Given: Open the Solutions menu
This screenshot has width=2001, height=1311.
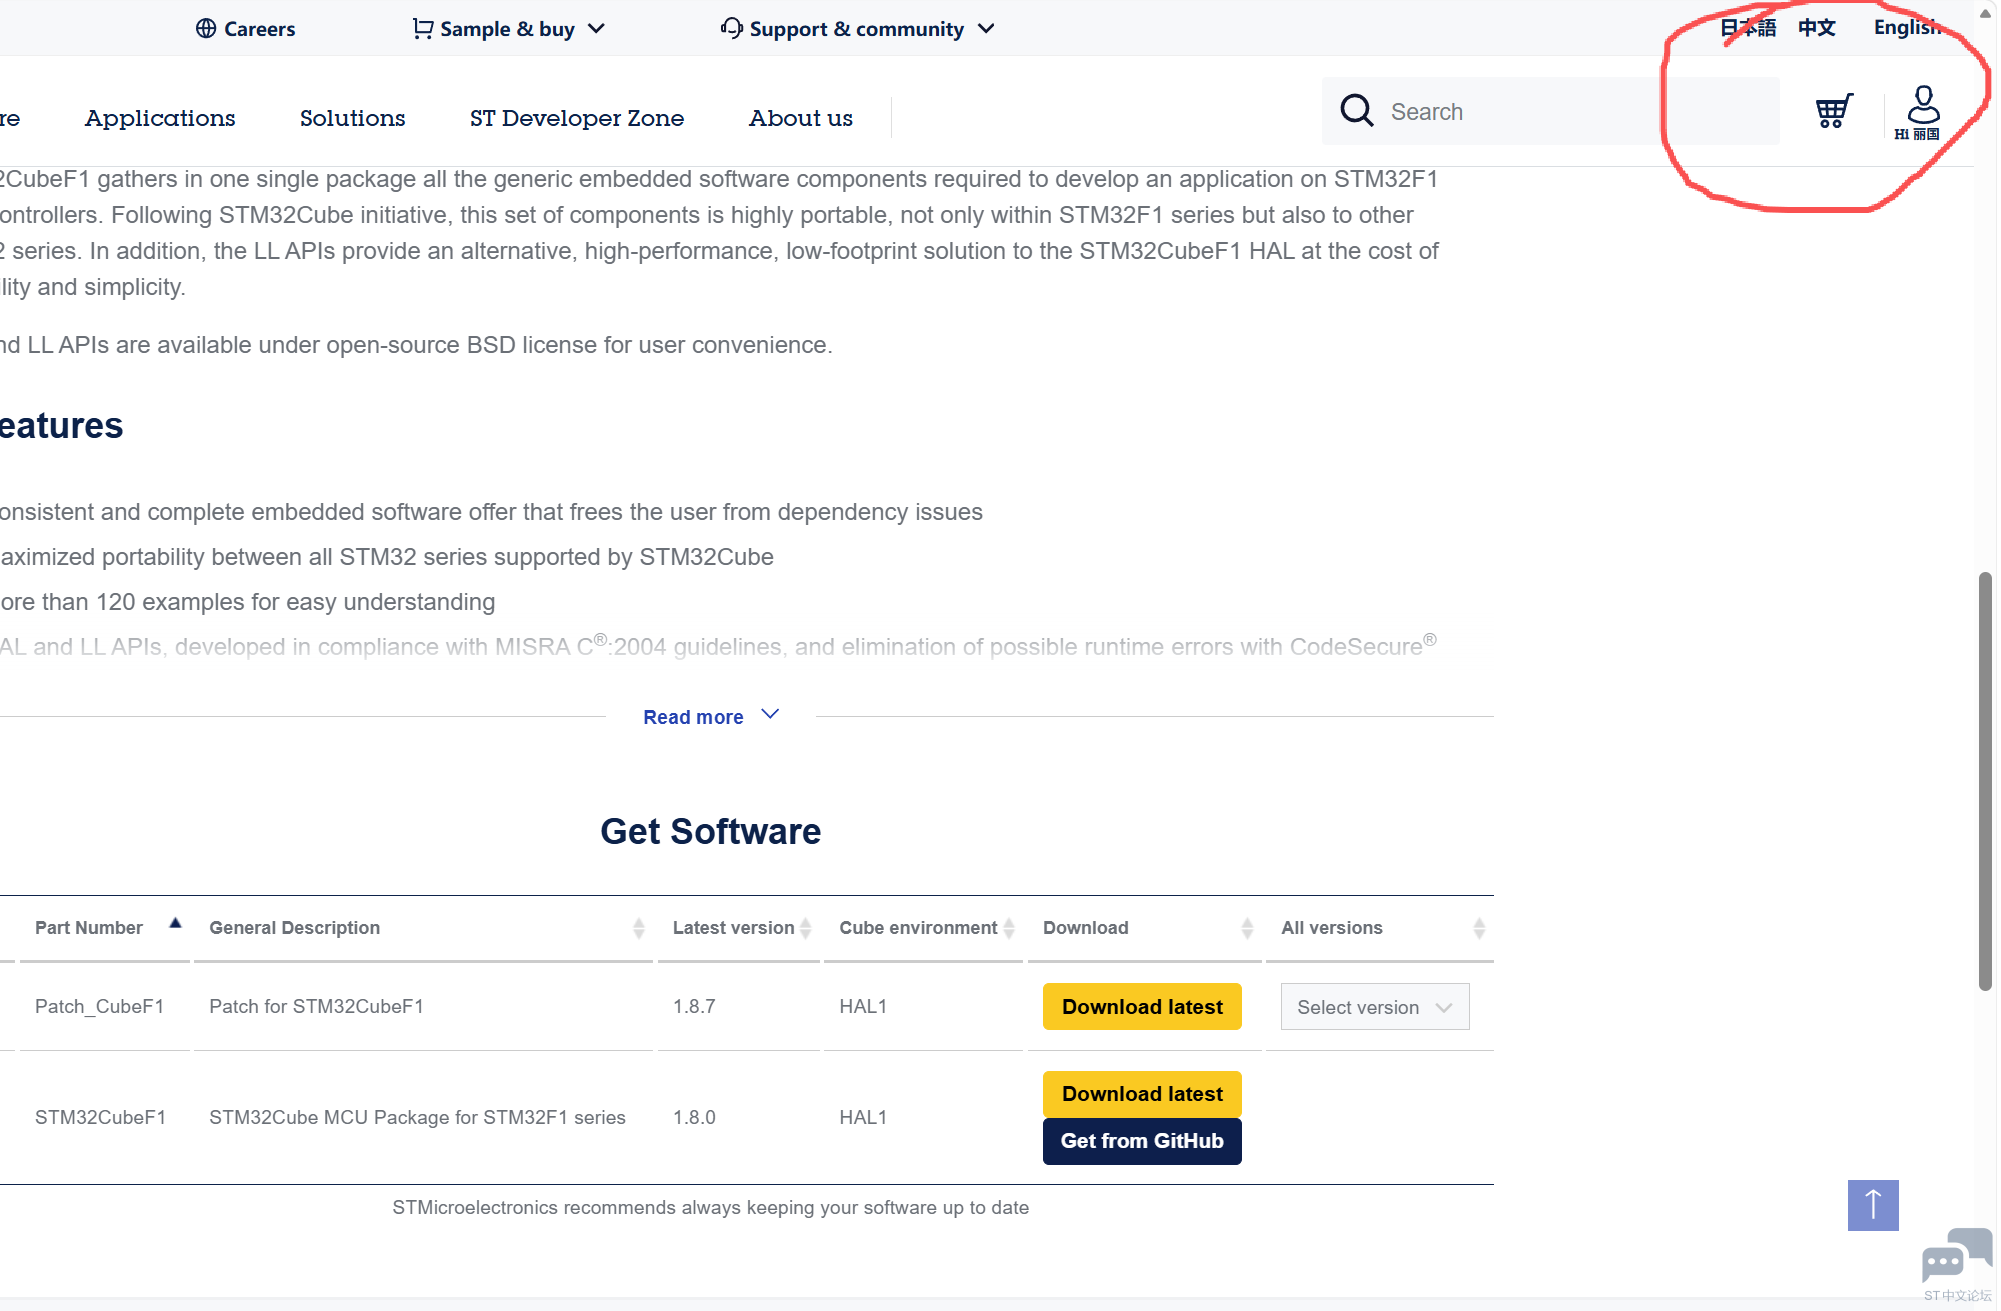Looking at the screenshot, I should tap(353, 118).
